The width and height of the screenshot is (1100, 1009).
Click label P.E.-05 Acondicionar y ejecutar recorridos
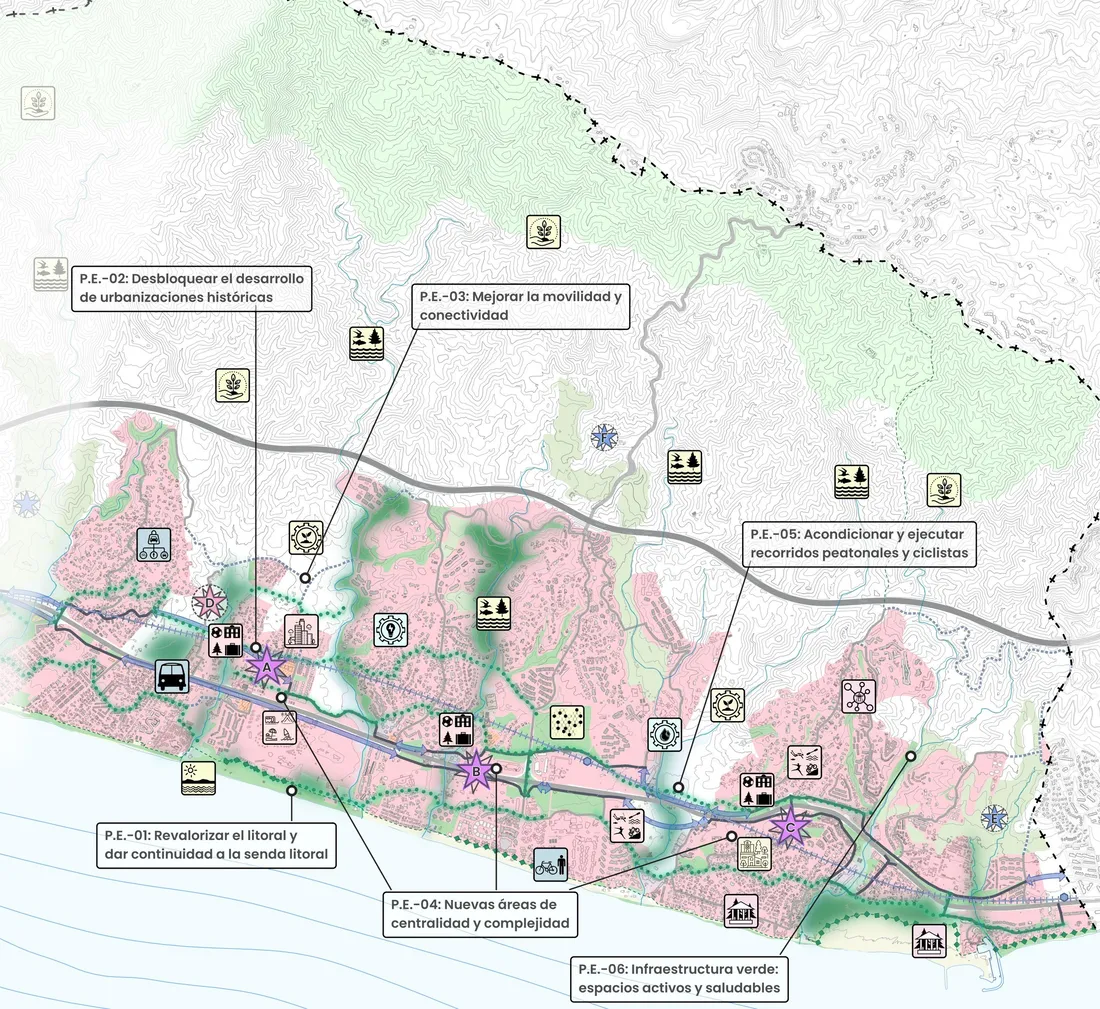[859, 544]
